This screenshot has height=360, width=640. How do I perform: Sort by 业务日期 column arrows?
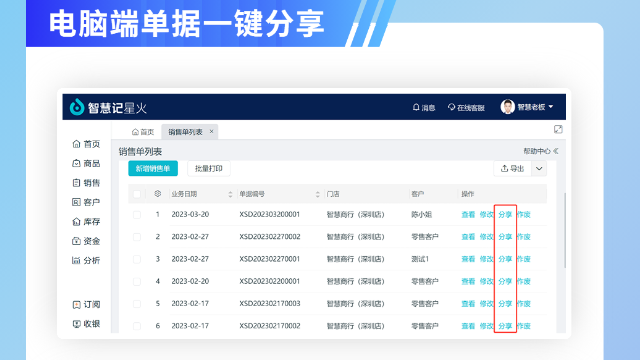(x=230, y=194)
